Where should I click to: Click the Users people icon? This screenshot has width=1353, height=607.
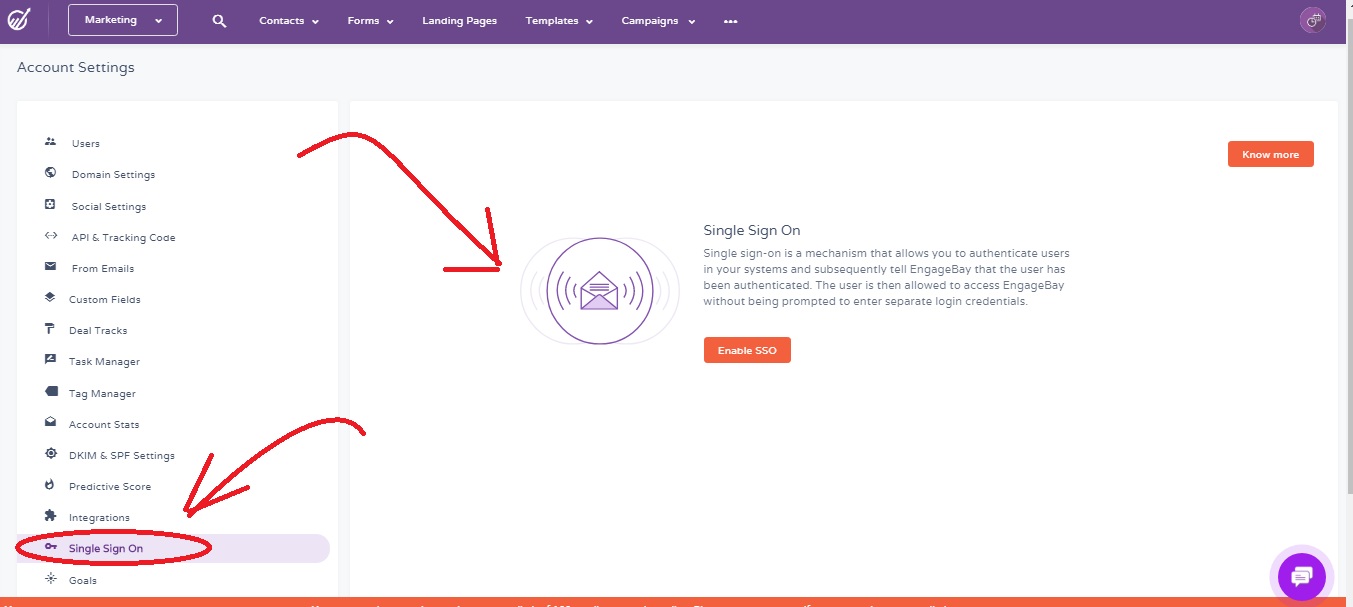click(x=51, y=143)
